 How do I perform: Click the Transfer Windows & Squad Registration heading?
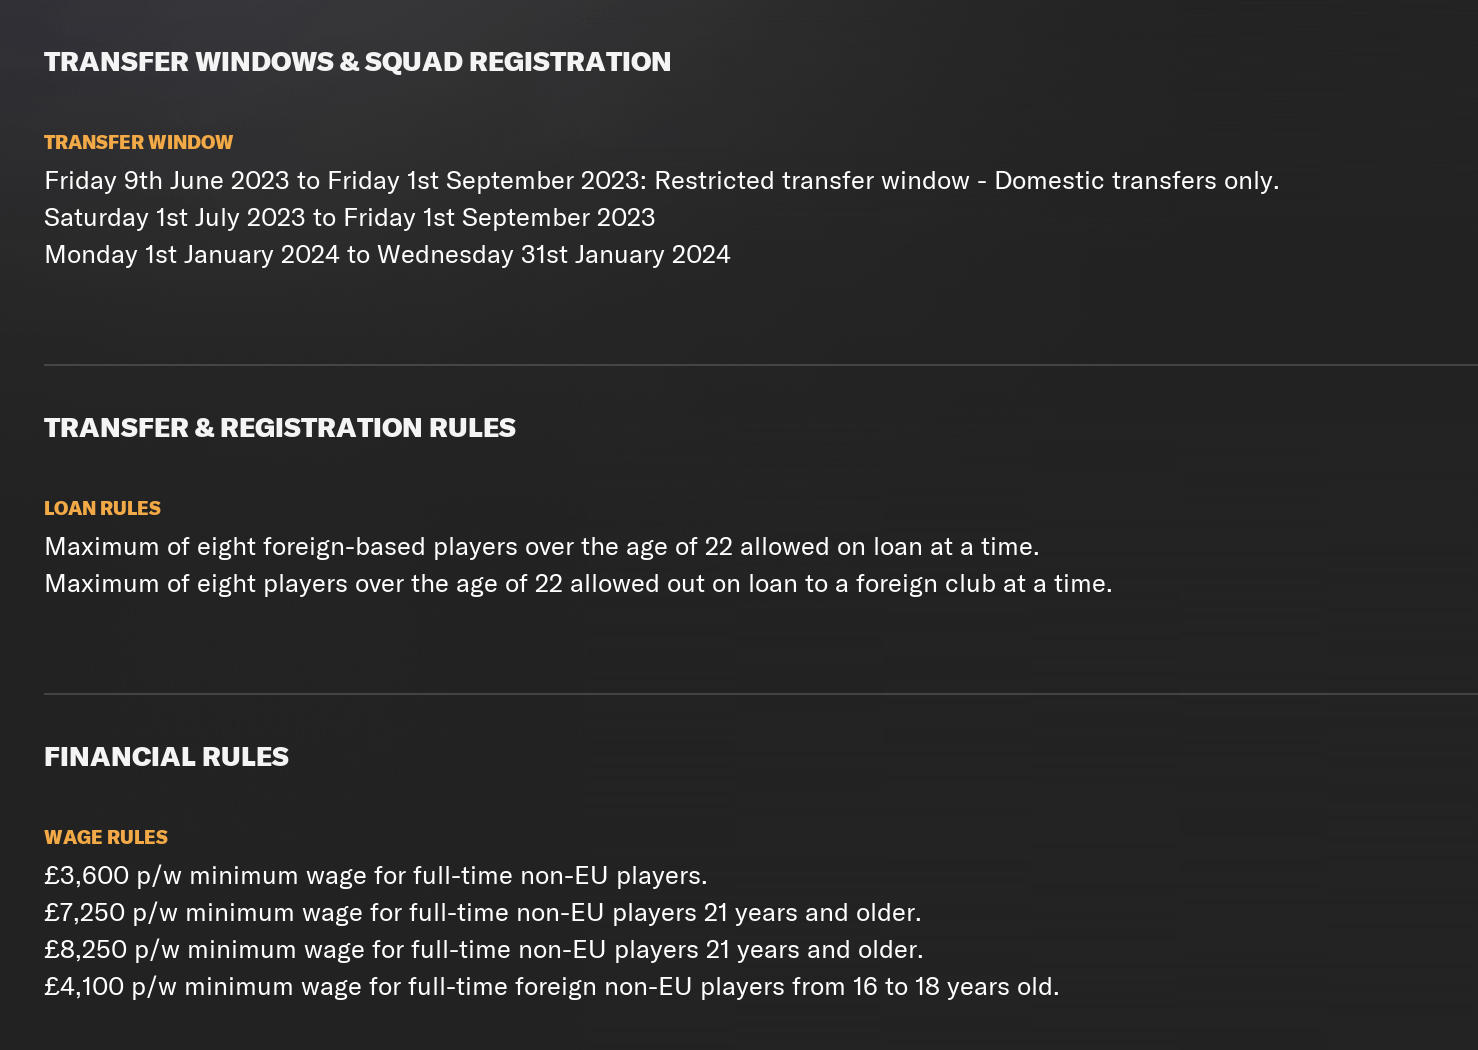(x=357, y=62)
